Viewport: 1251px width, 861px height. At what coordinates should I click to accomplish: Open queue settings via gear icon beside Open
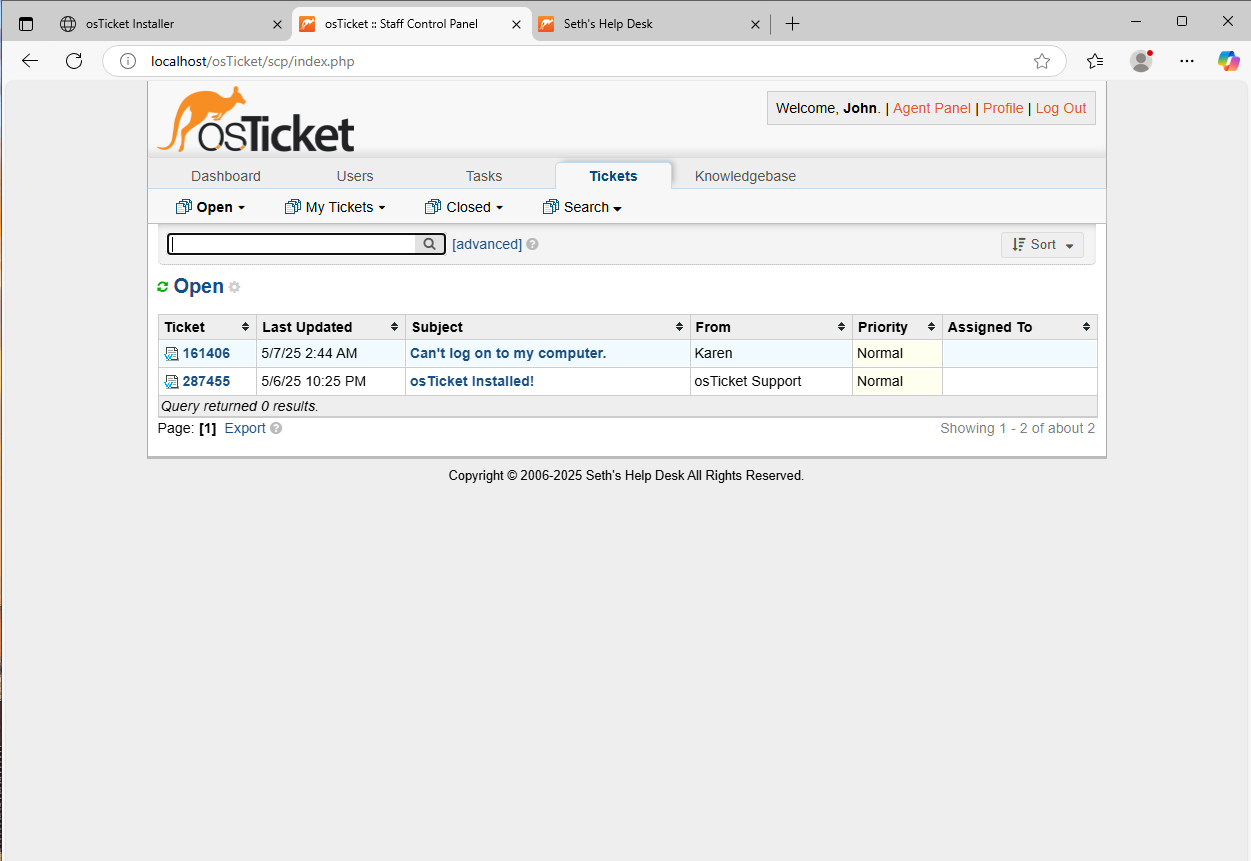tap(234, 287)
